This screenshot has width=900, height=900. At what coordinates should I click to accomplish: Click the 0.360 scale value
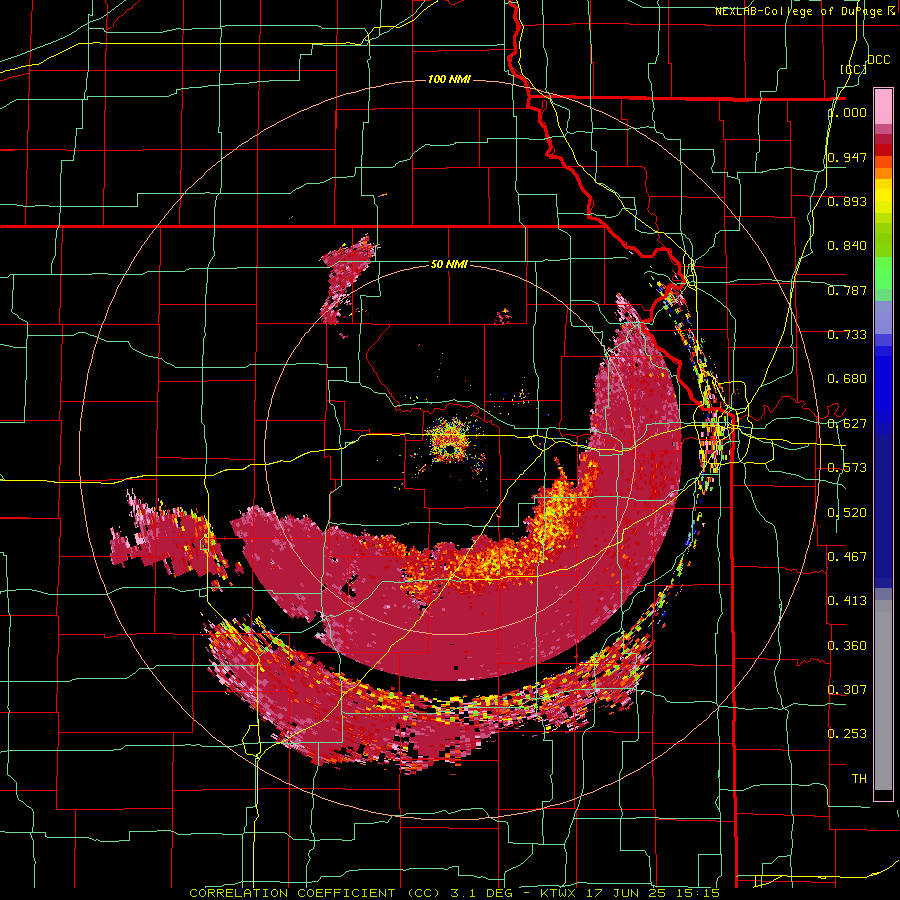[x=847, y=646]
